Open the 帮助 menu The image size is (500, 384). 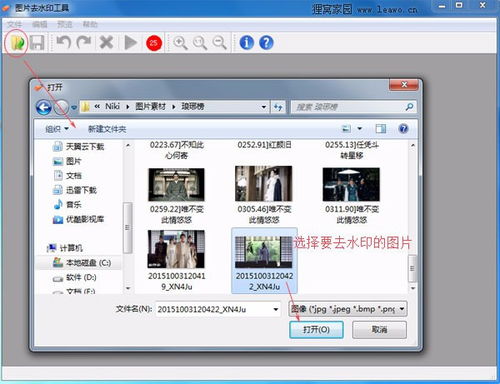pyautogui.click(x=90, y=24)
